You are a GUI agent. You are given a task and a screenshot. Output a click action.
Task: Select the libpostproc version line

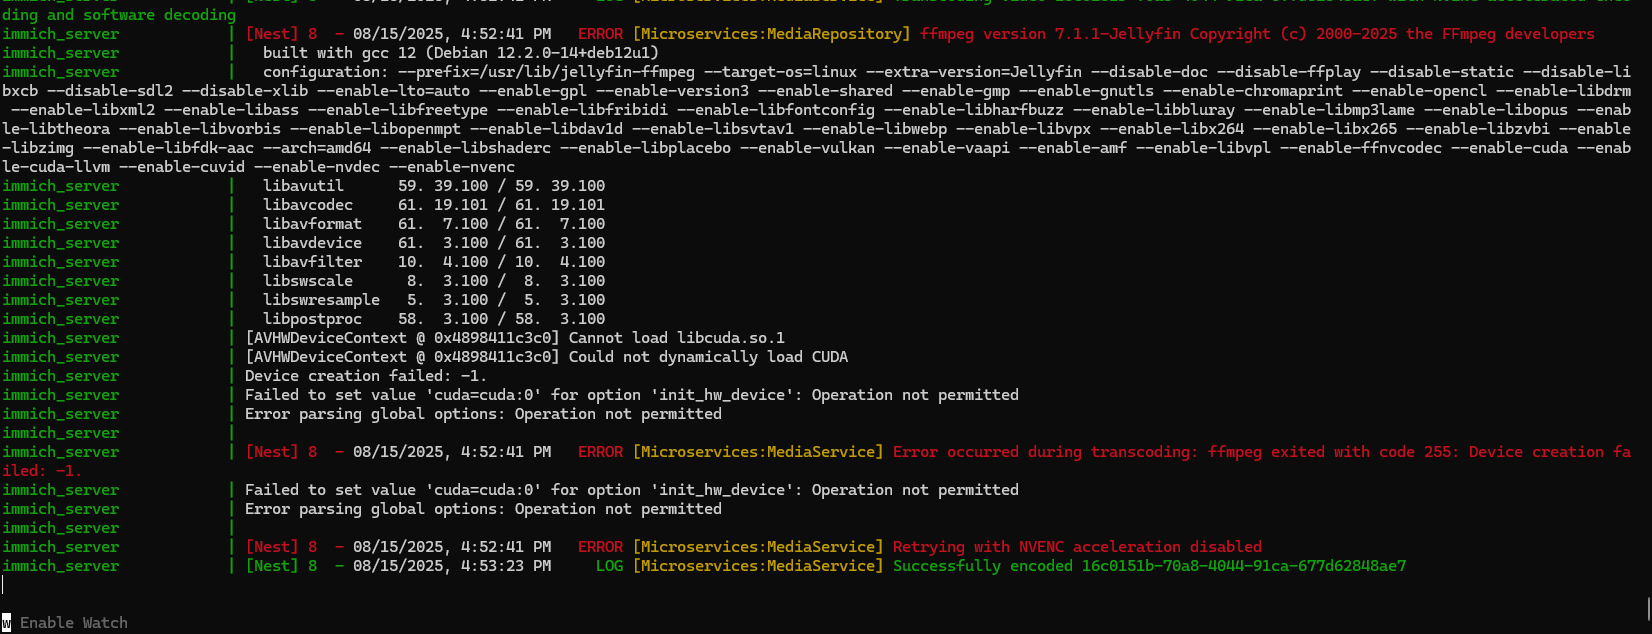click(433, 319)
